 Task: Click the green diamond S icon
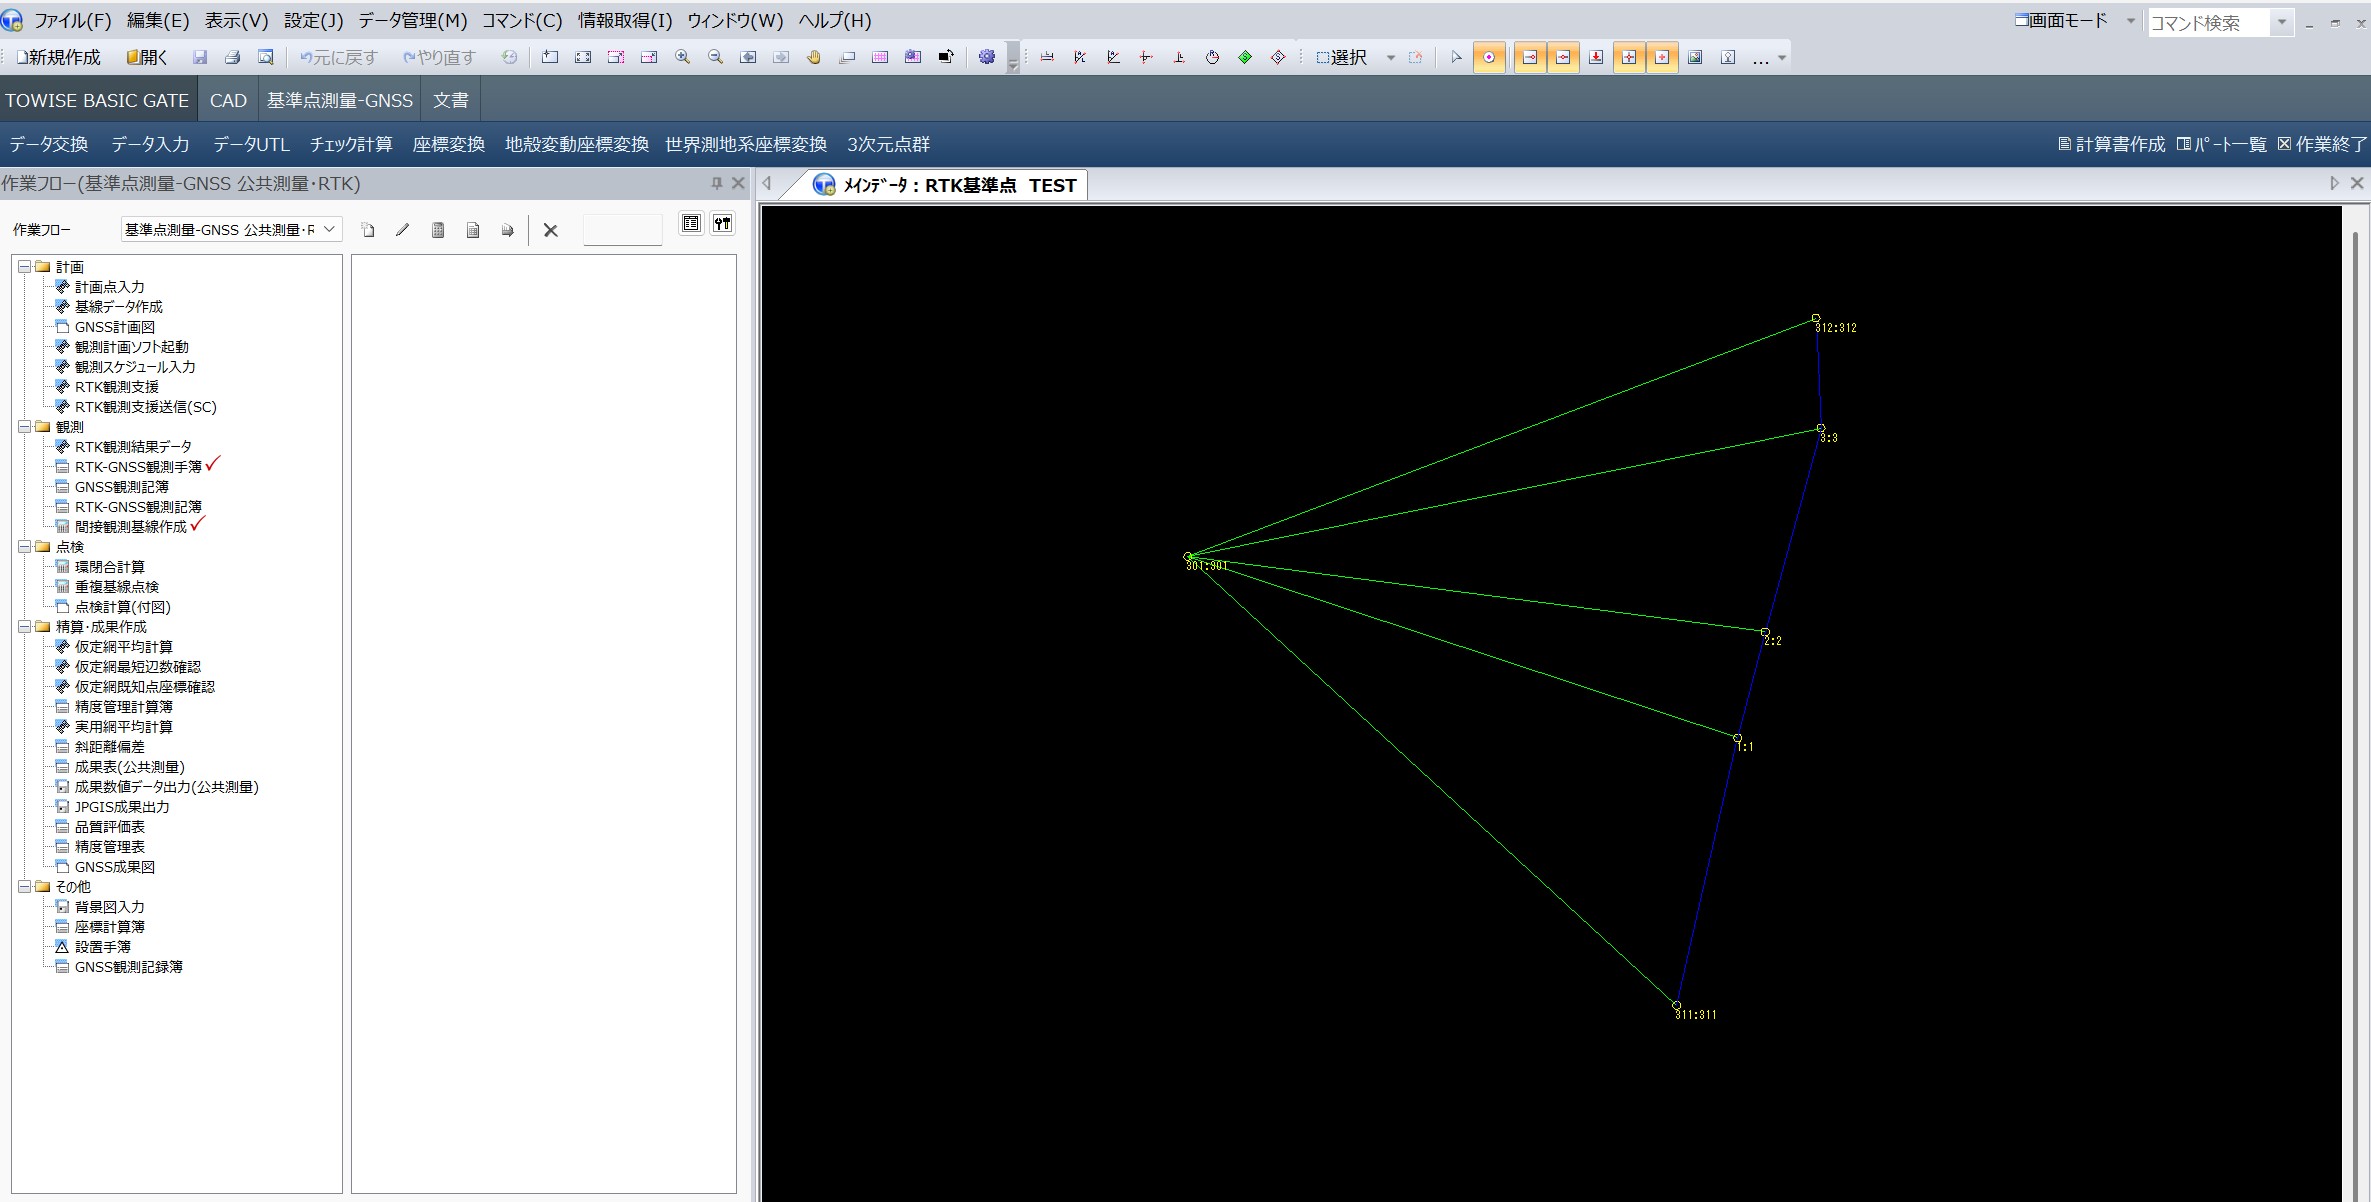tap(1245, 58)
